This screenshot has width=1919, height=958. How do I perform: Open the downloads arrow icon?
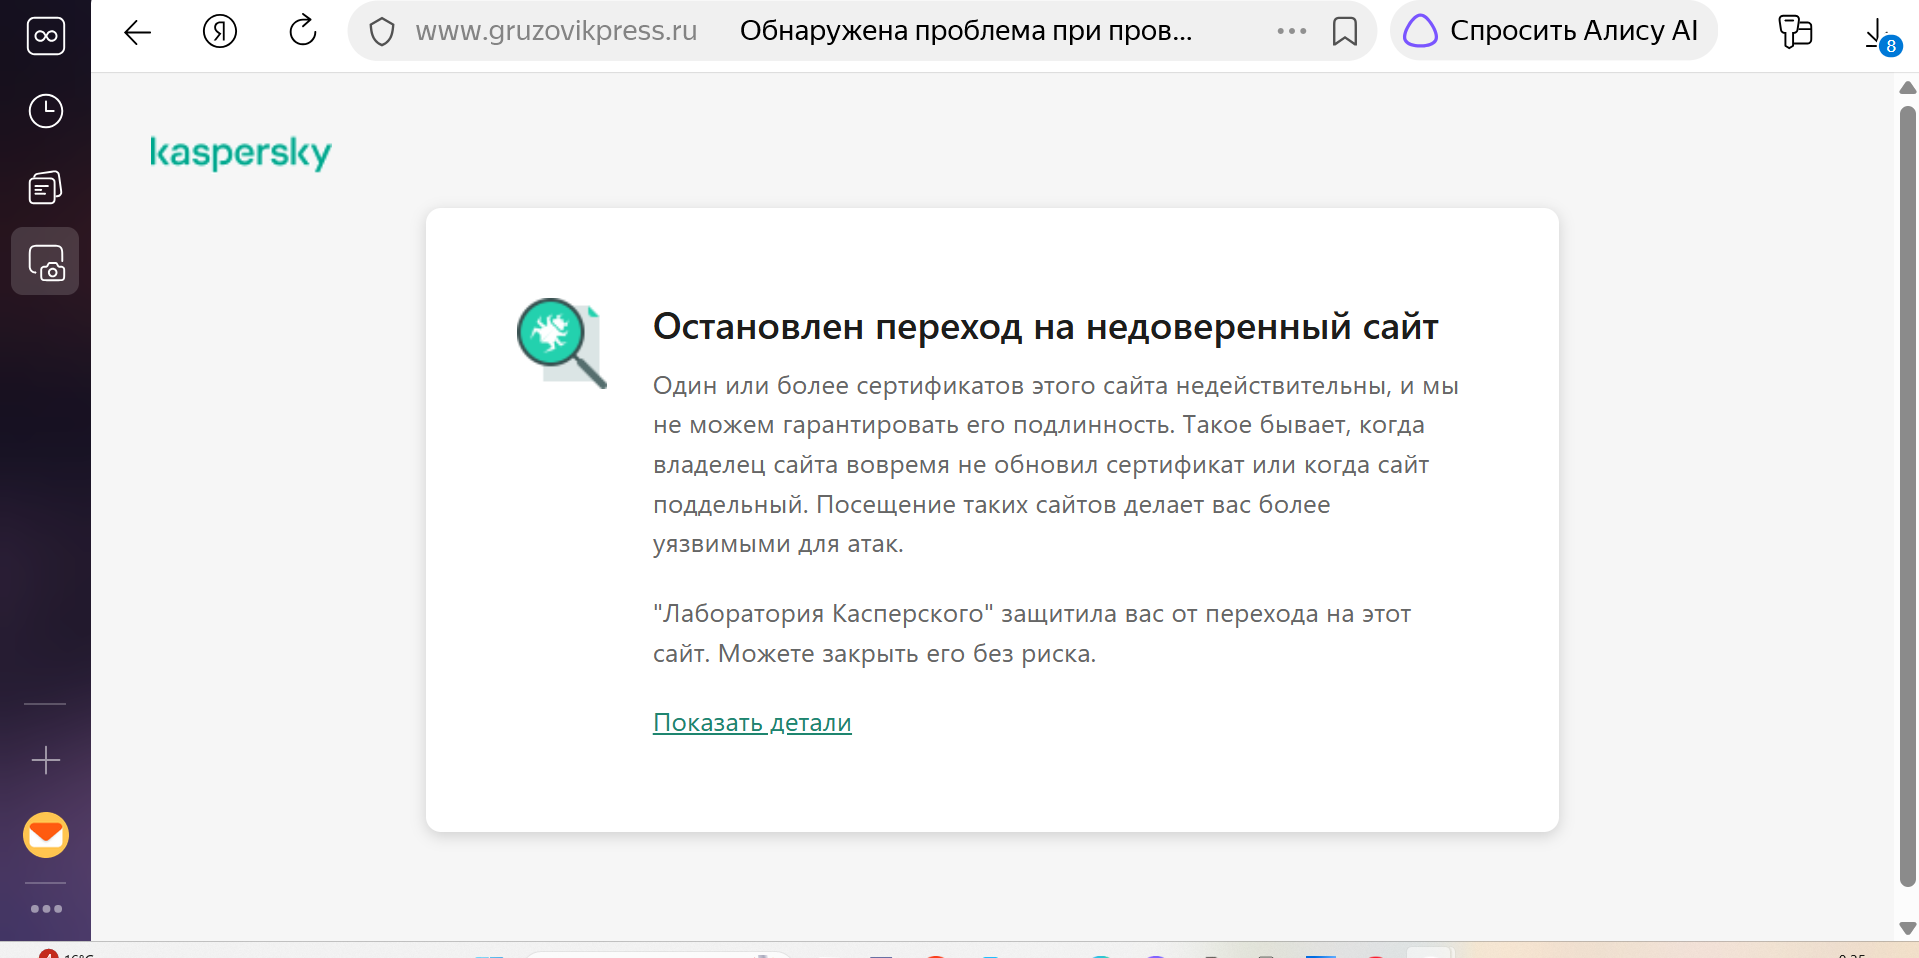(x=1878, y=34)
